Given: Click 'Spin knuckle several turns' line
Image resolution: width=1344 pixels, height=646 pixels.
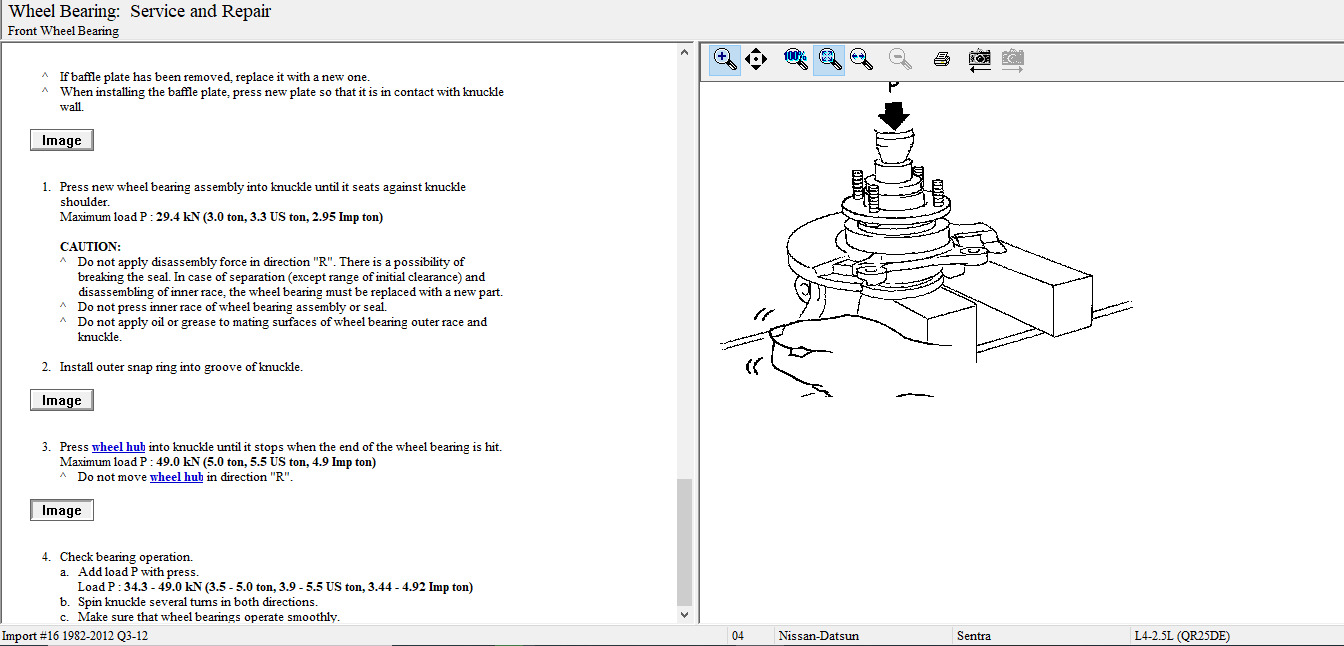Looking at the screenshot, I should (x=198, y=602).
